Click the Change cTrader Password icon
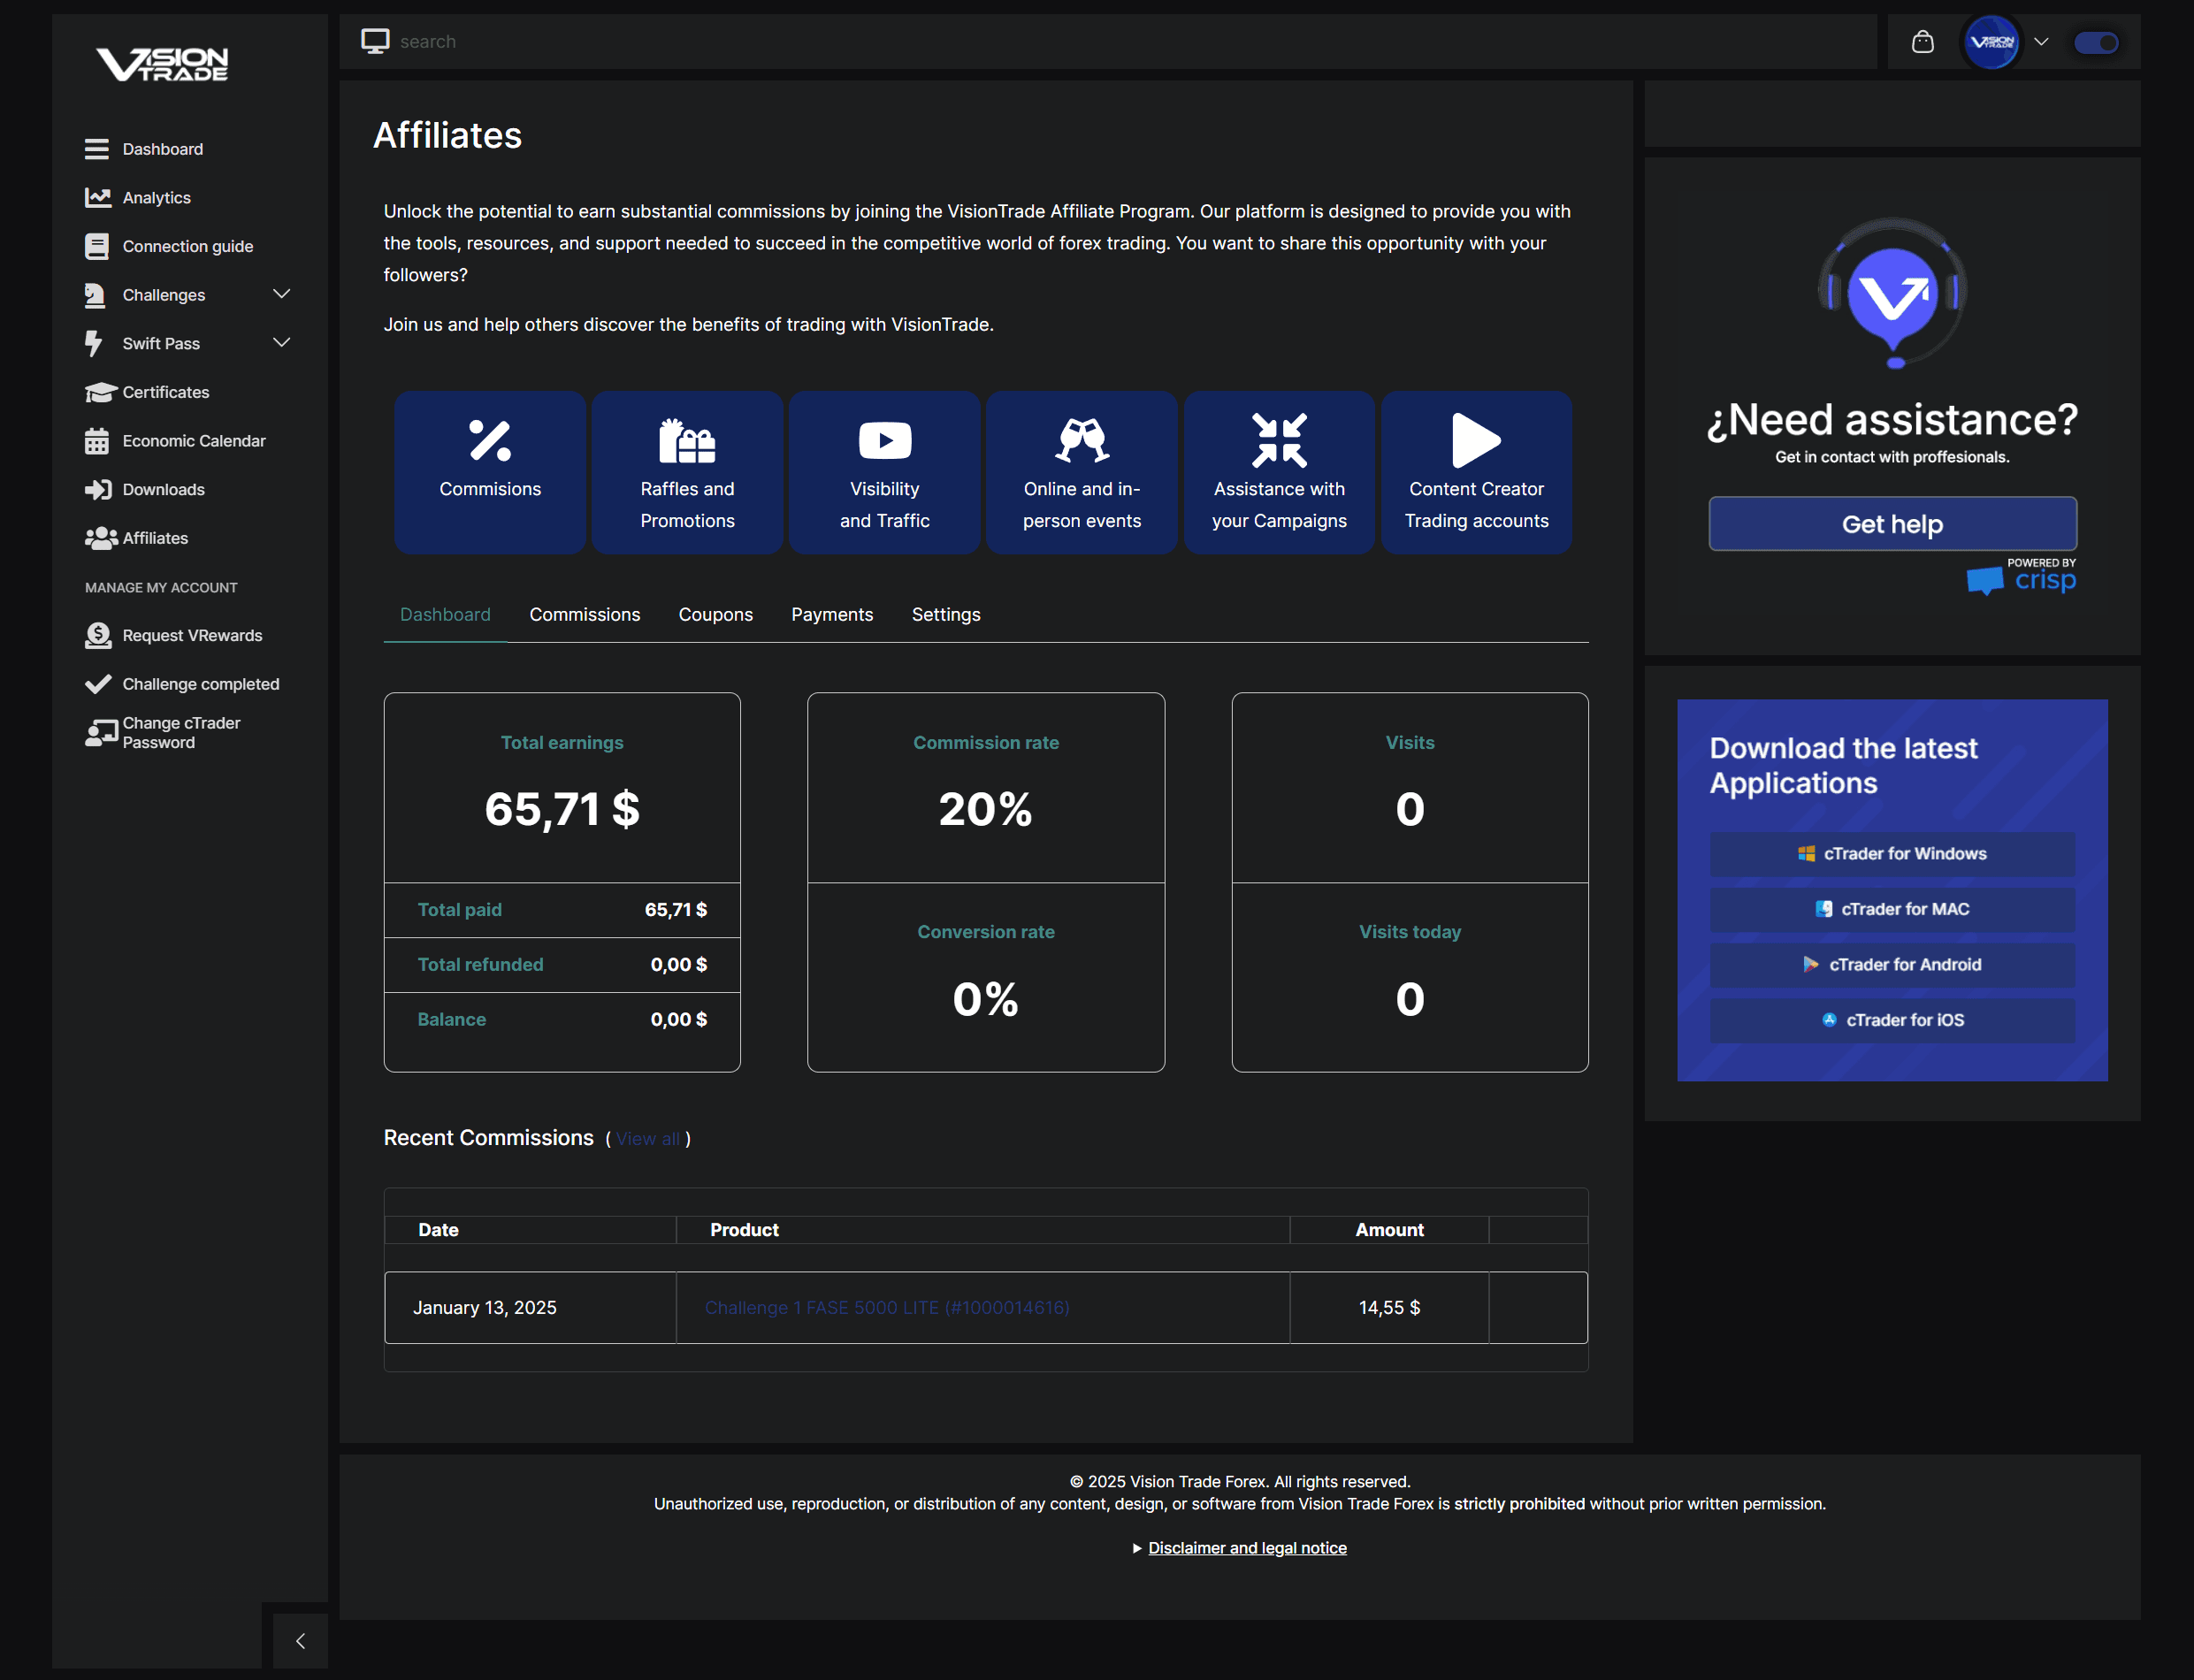Image resolution: width=2194 pixels, height=1680 pixels. pos(101,733)
